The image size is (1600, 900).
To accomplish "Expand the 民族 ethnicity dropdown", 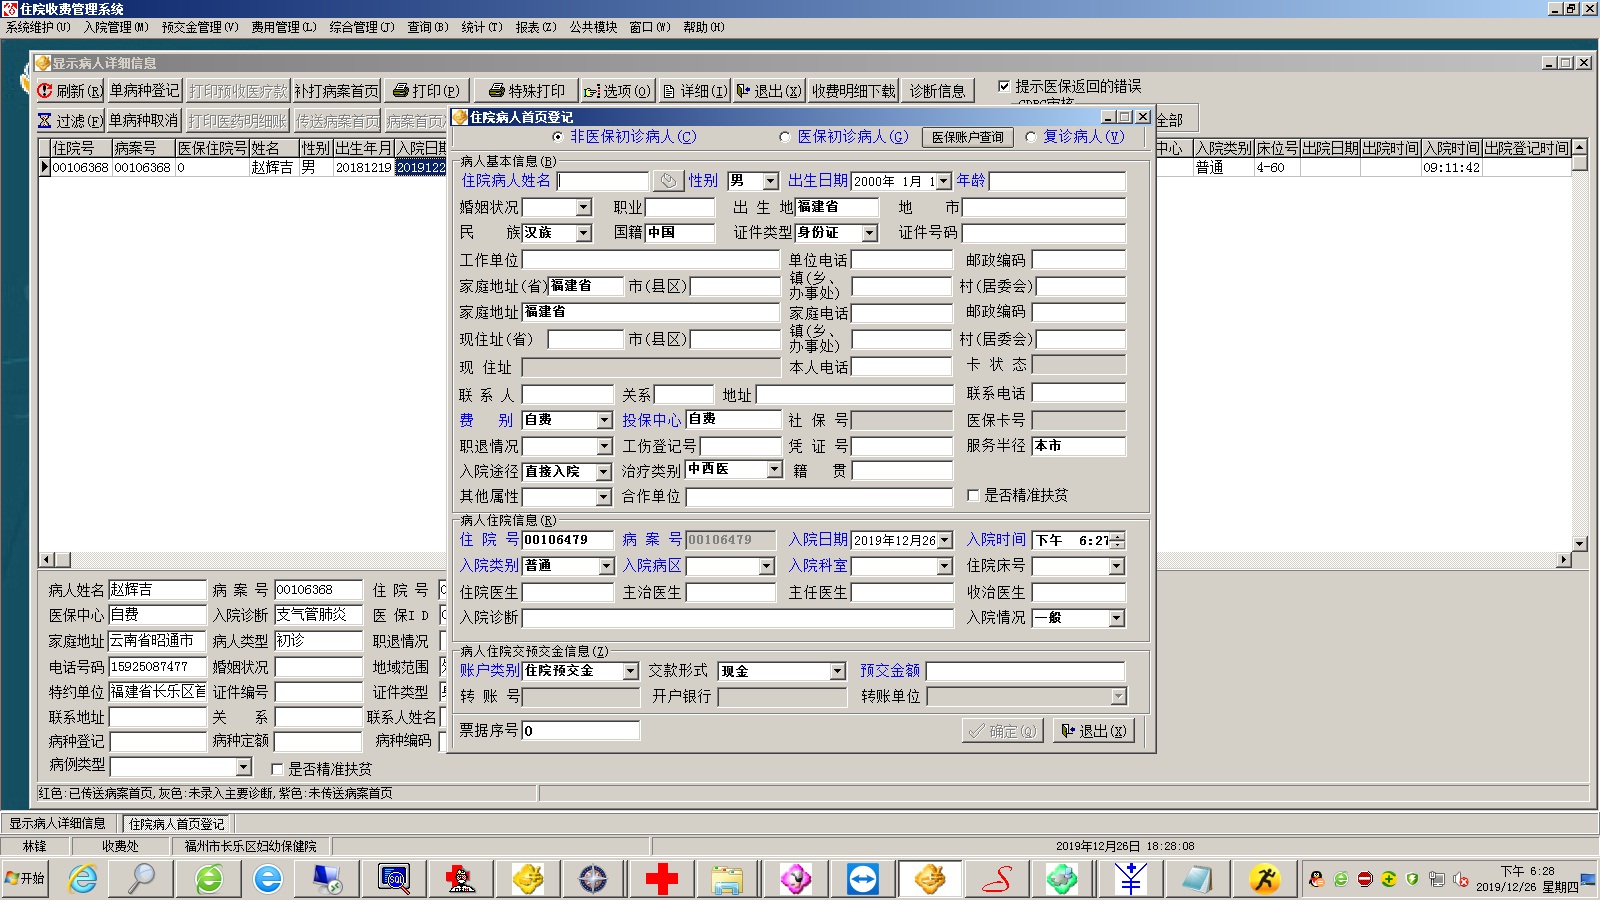I will [584, 233].
